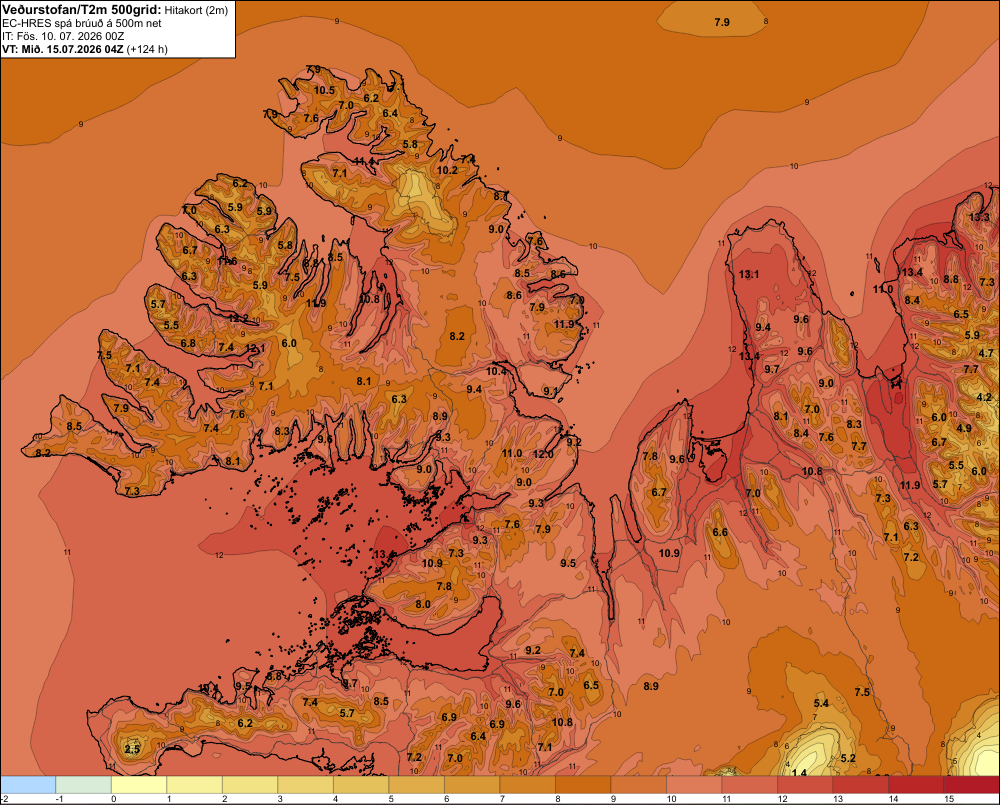Image resolution: width=1000 pixels, height=805 pixels.
Task: Click the 11.4 temperature value
Action: (x=364, y=161)
